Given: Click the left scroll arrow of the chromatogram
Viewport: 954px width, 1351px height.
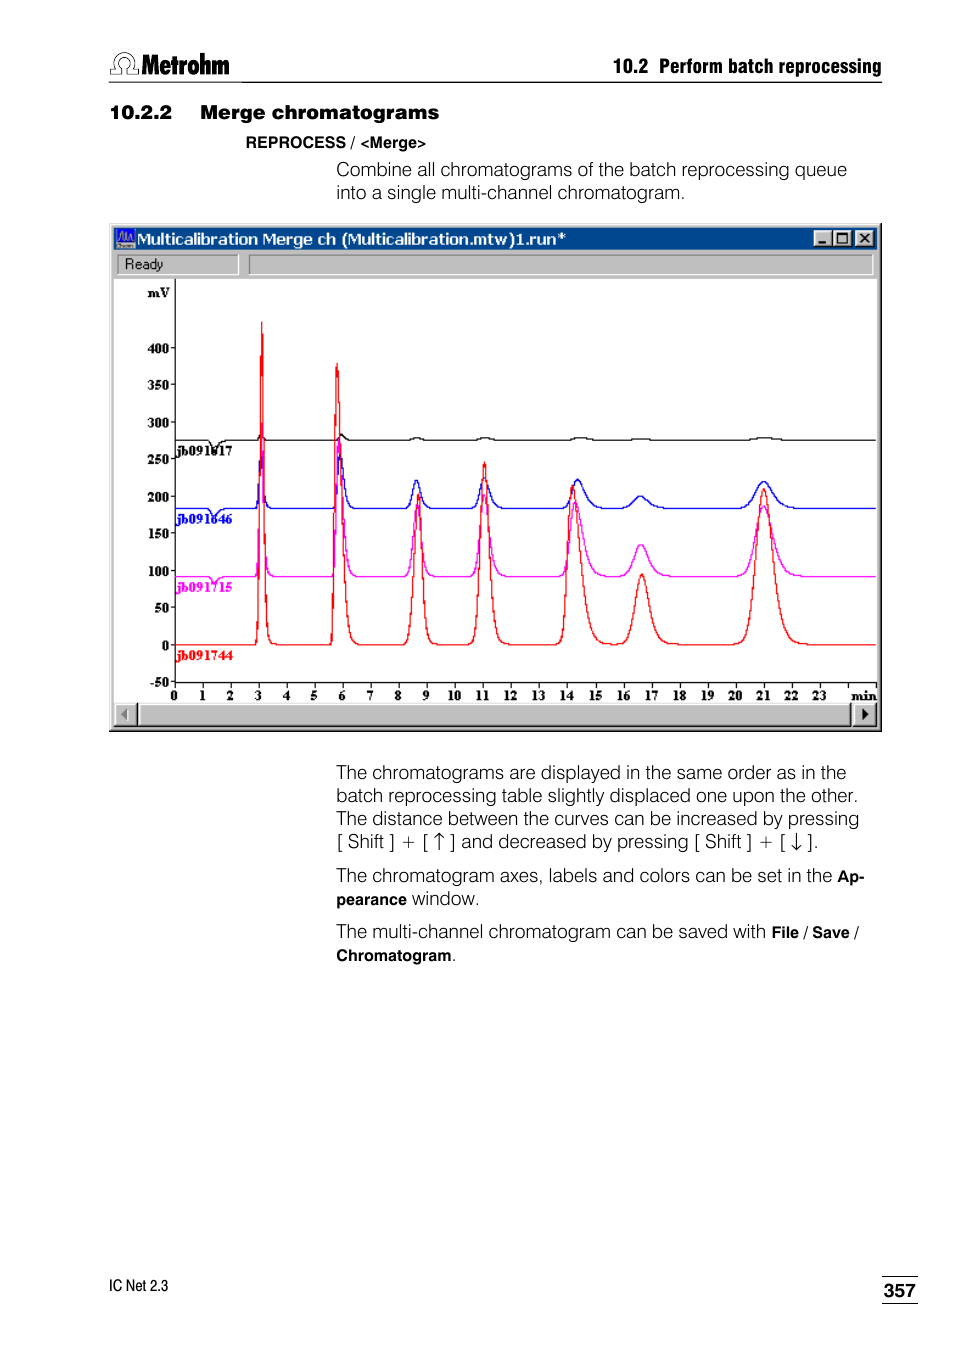Looking at the screenshot, I should coord(123,713).
